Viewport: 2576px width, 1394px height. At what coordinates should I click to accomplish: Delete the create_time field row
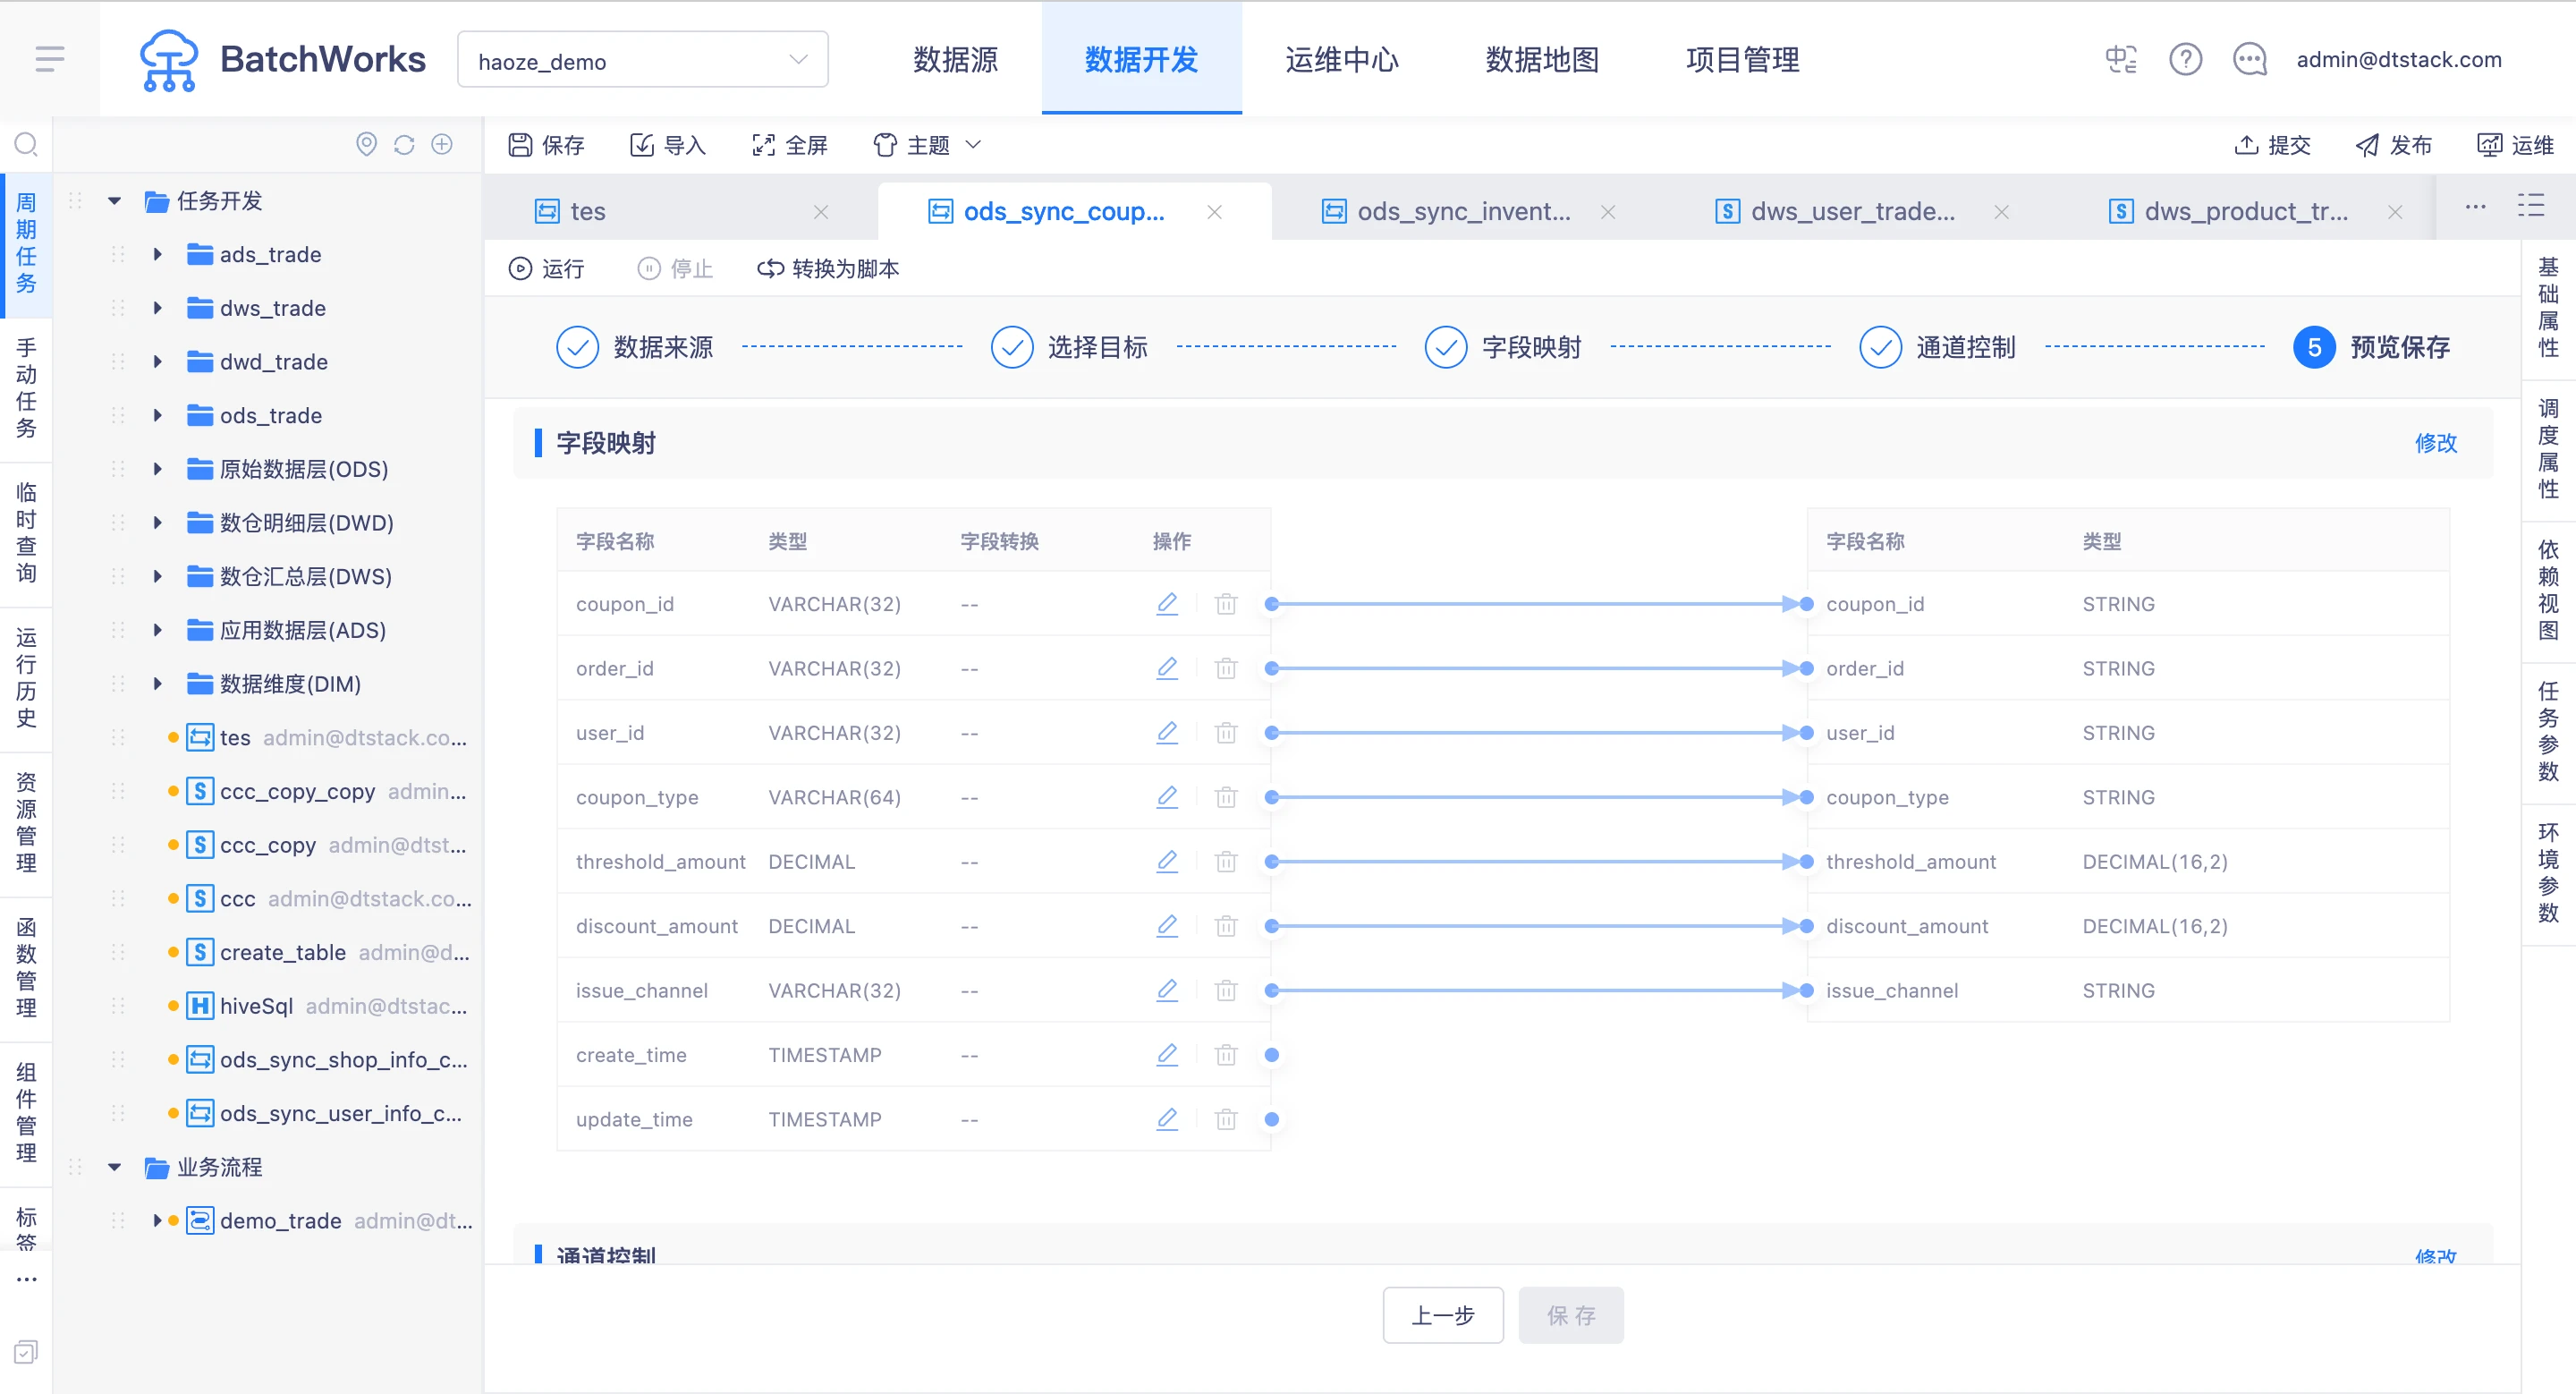pyautogui.click(x=1226, y=1055)
